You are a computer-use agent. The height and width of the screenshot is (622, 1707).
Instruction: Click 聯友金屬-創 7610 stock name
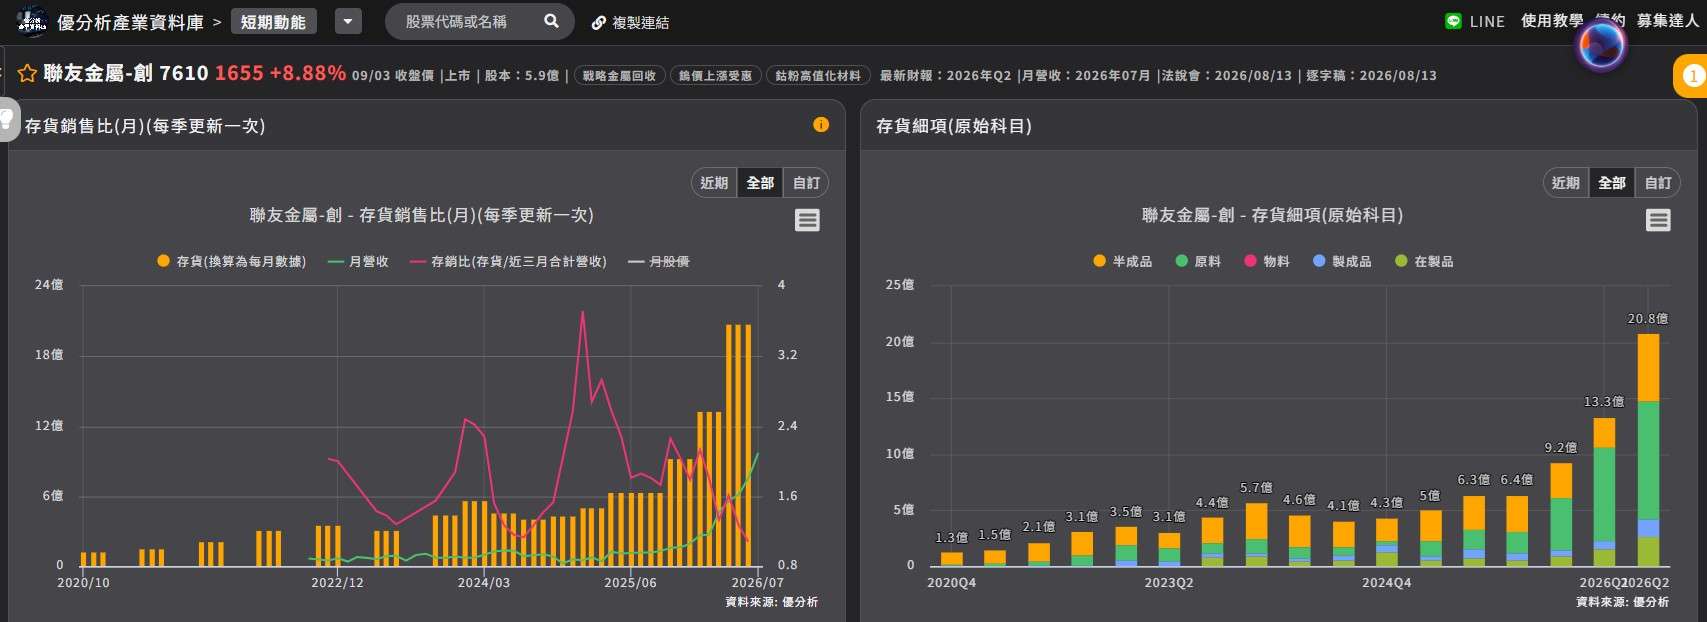pos(126,73)
